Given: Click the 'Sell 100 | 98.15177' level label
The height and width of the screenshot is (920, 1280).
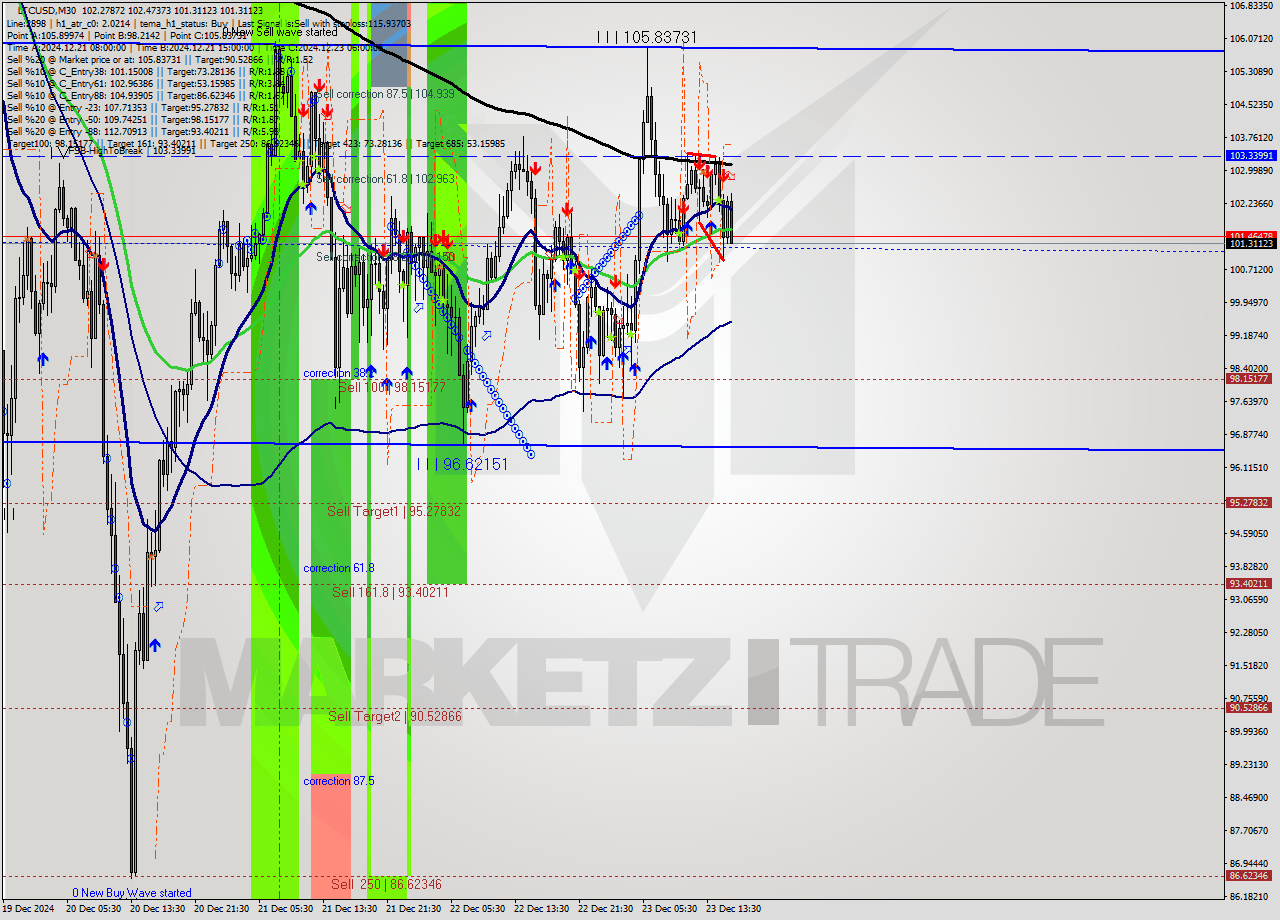Looking at the screenshot, I should [x=392, y=386].
